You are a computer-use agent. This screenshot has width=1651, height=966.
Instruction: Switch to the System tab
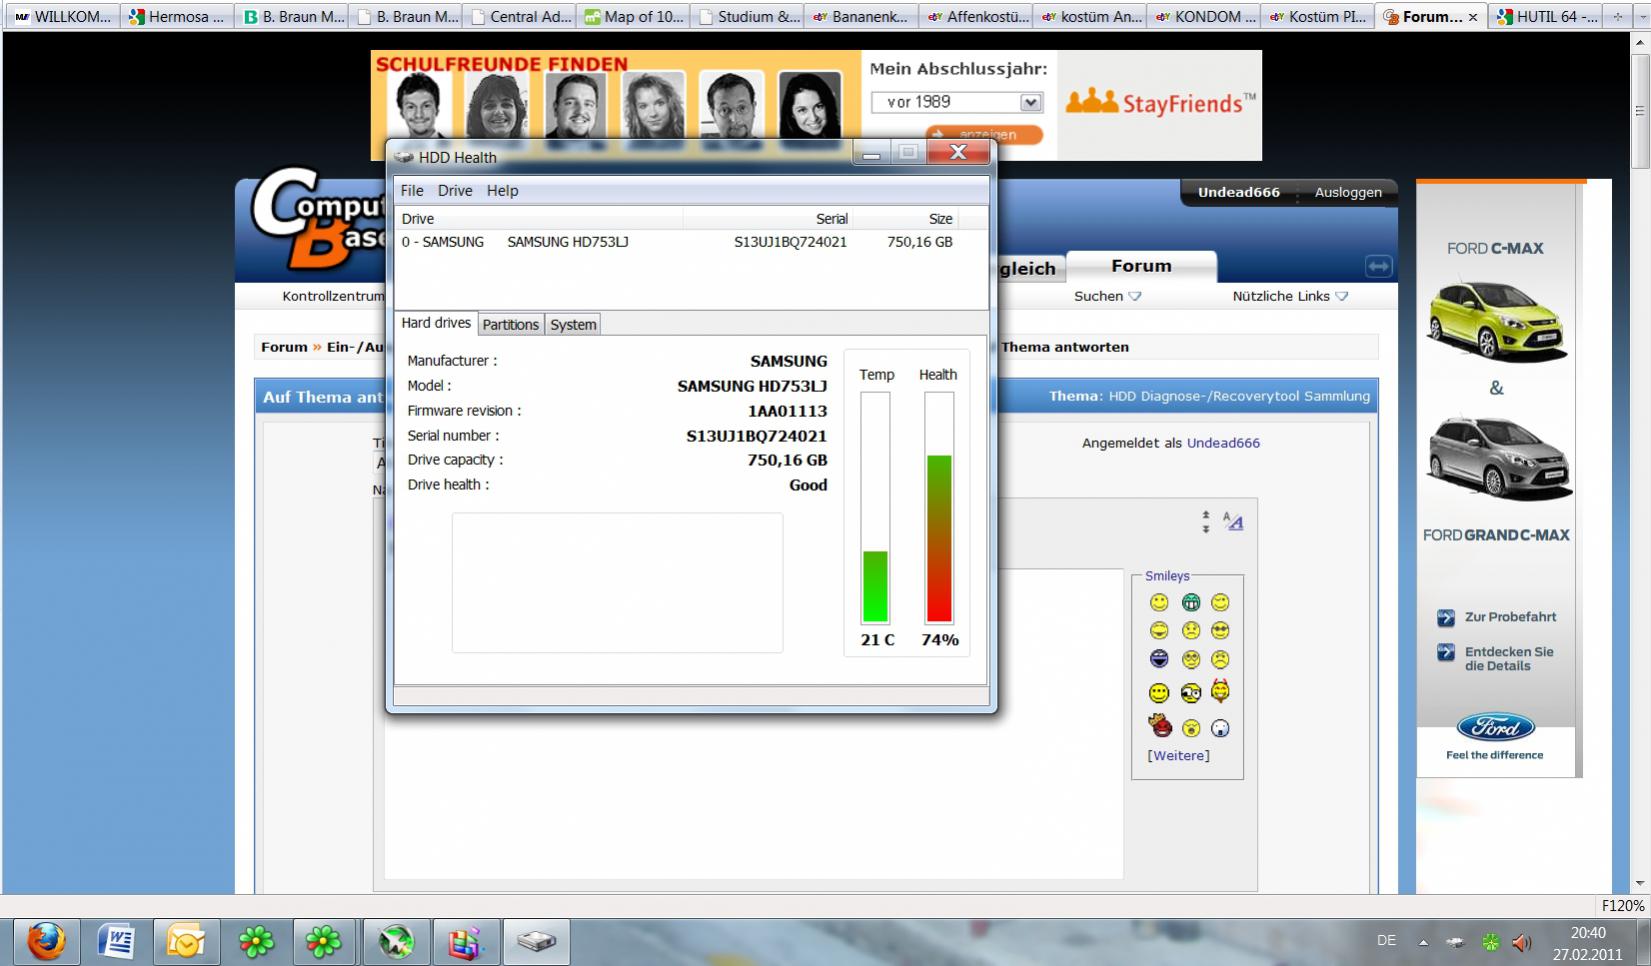tap(573, 324)
